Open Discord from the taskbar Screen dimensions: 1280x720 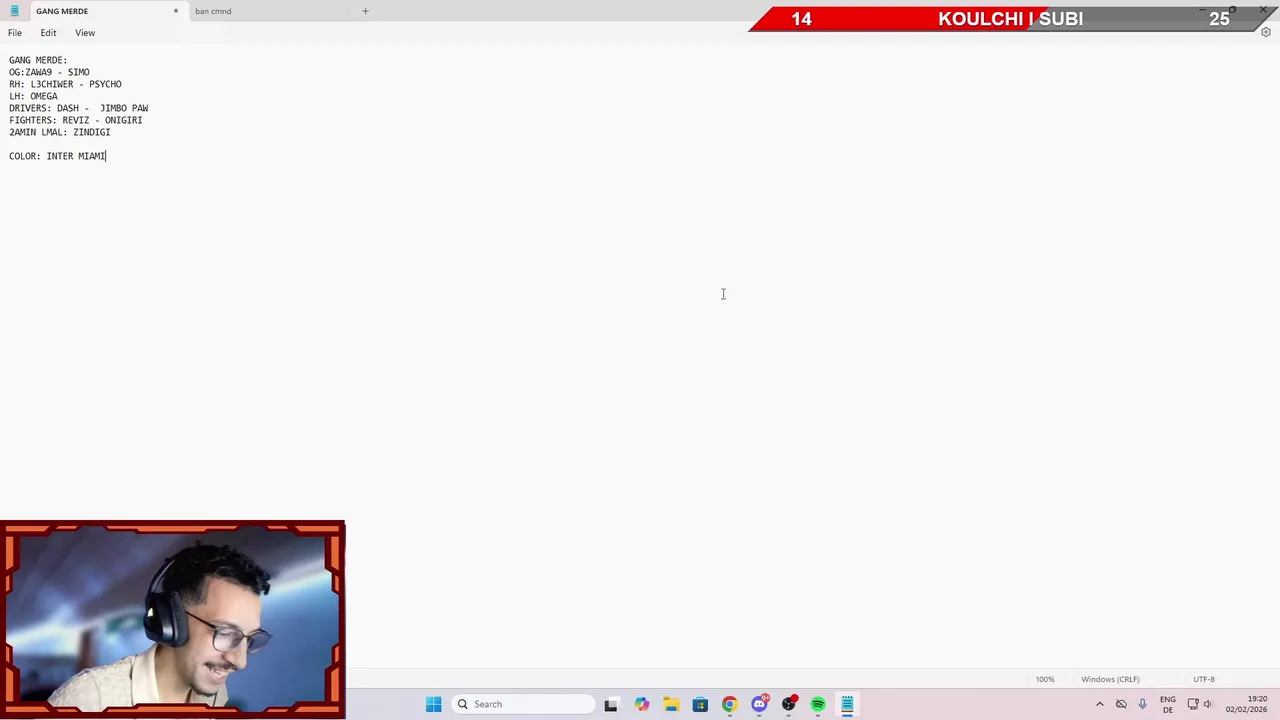[759, 704]
